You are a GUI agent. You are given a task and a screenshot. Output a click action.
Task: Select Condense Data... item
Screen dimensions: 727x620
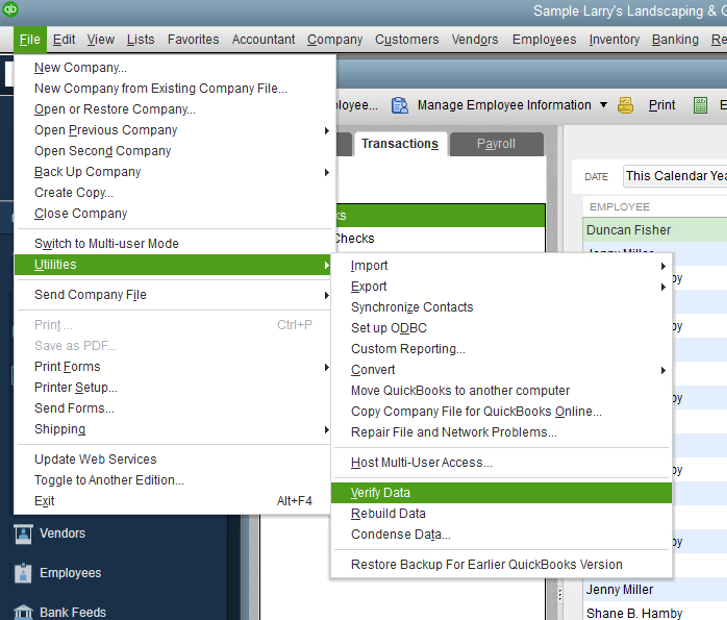tap(401, 535)
